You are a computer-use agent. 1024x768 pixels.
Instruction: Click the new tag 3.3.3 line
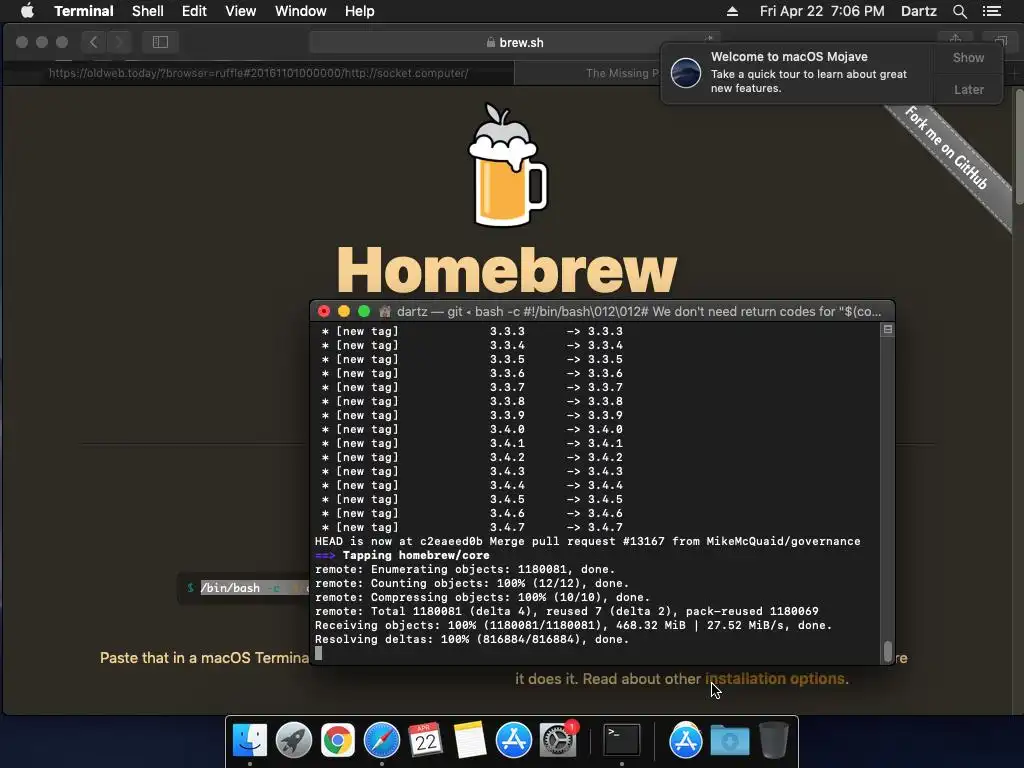472,331
